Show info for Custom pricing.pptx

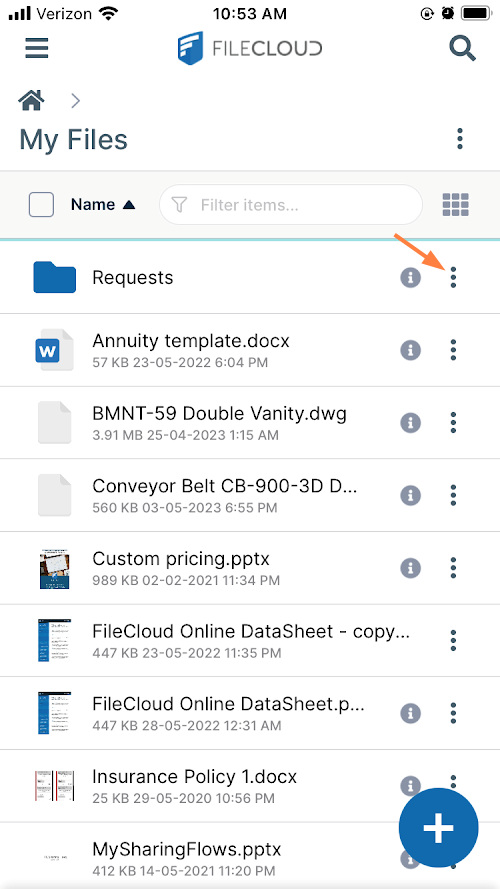410,568
